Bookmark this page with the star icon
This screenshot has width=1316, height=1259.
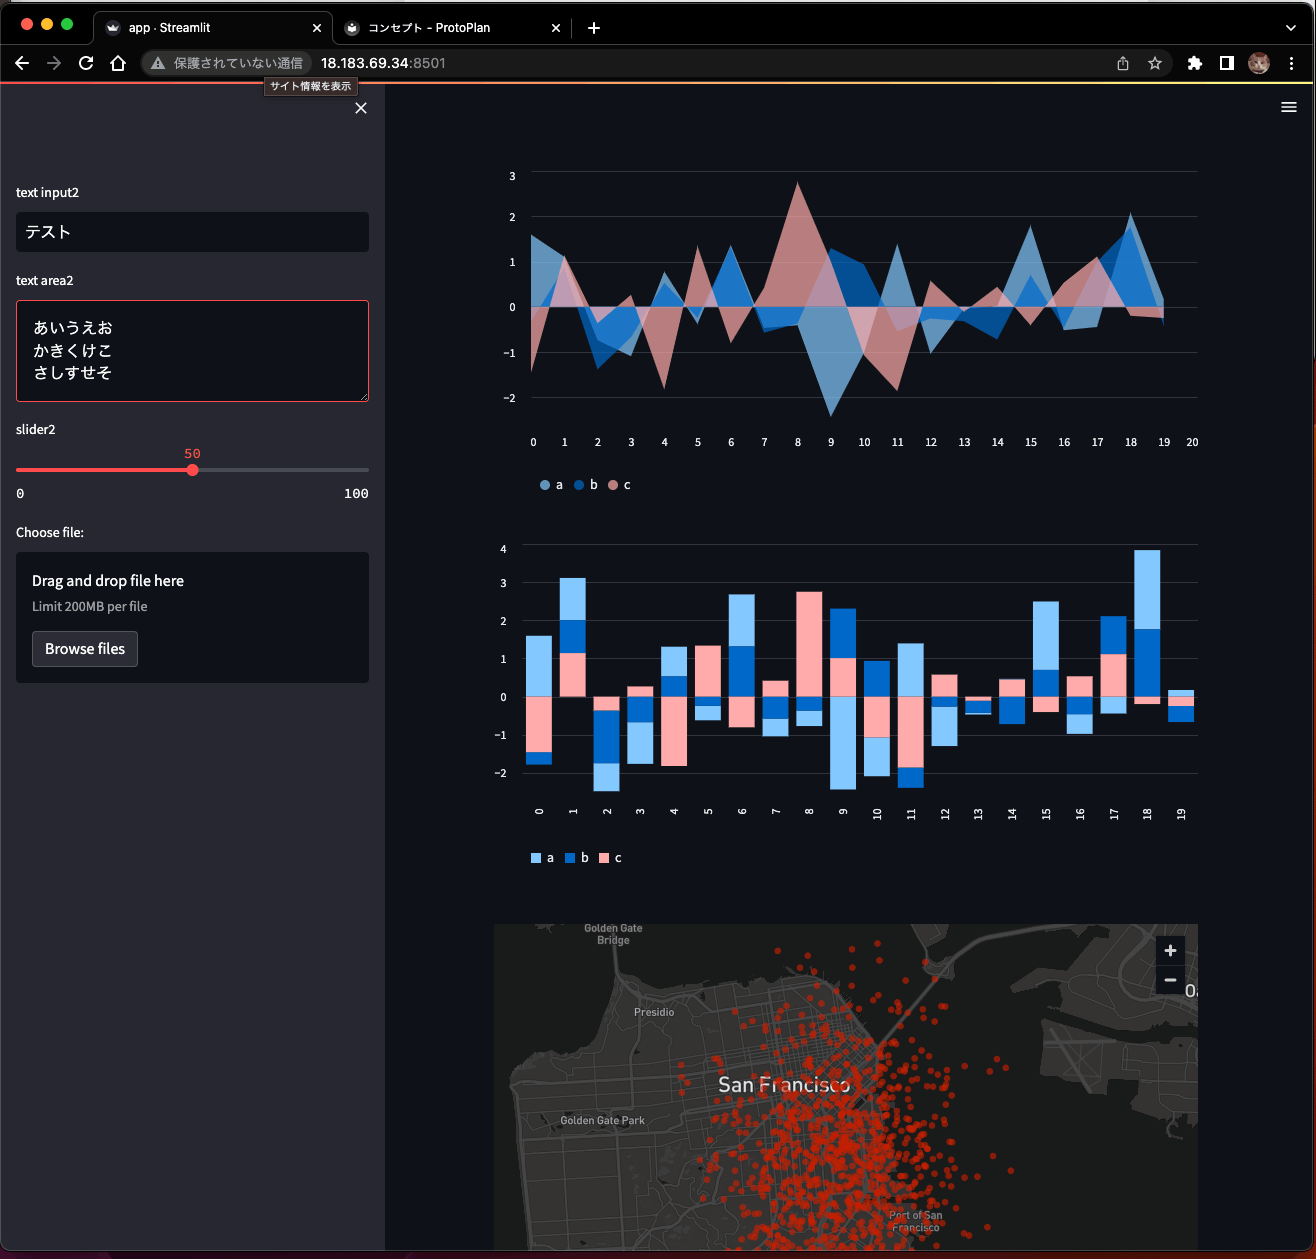(1156, 62)
